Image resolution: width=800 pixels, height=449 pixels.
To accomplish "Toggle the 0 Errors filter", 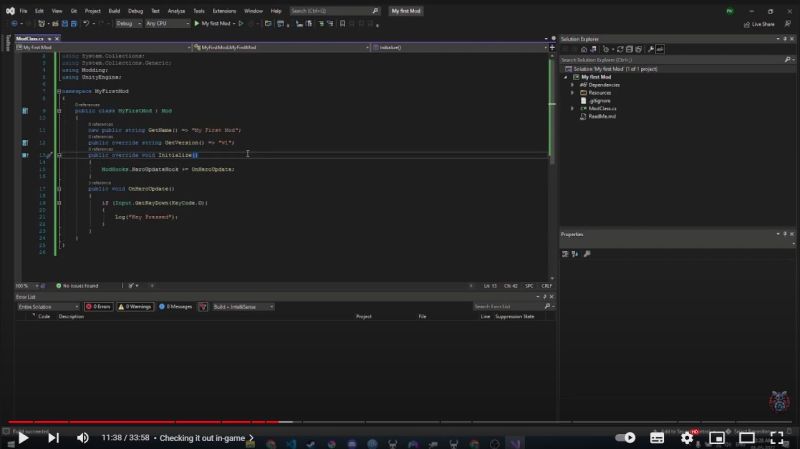I will (98, 307).
